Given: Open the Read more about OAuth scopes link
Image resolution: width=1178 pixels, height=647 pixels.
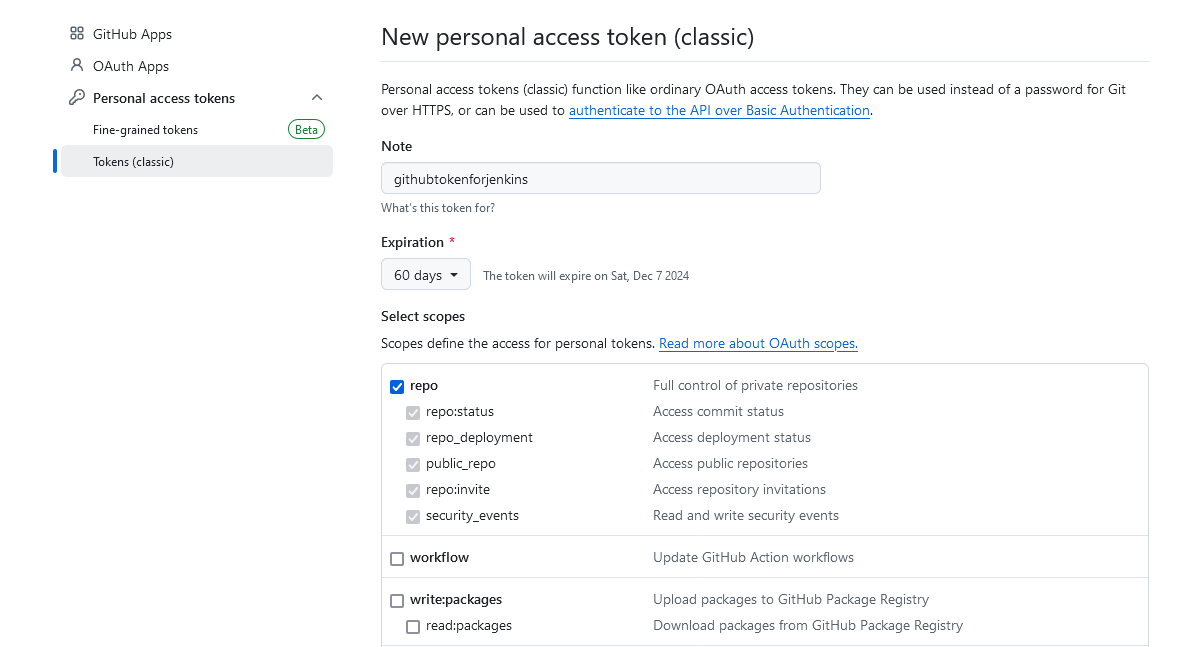Looking at the screenshot, I should (757, 343).
